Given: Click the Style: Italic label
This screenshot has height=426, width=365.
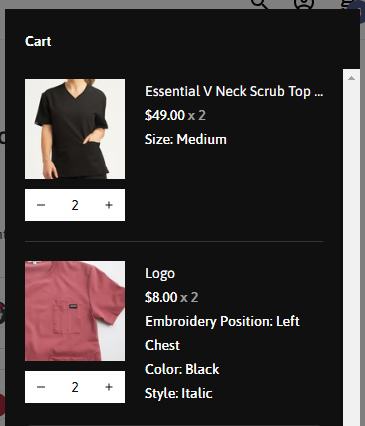Looking at the screenshot, I should click(x=179, y=393).
